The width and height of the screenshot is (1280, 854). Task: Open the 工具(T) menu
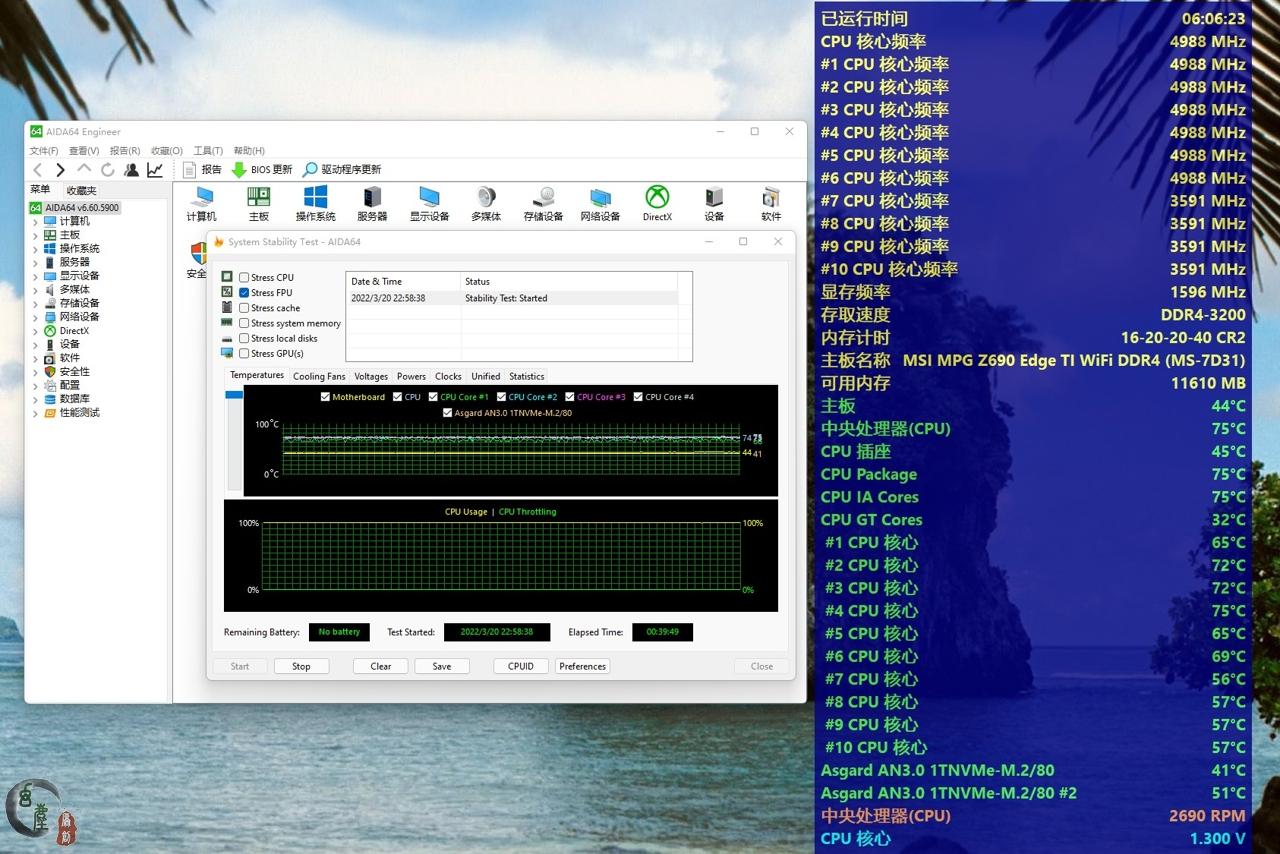[208, 151]
